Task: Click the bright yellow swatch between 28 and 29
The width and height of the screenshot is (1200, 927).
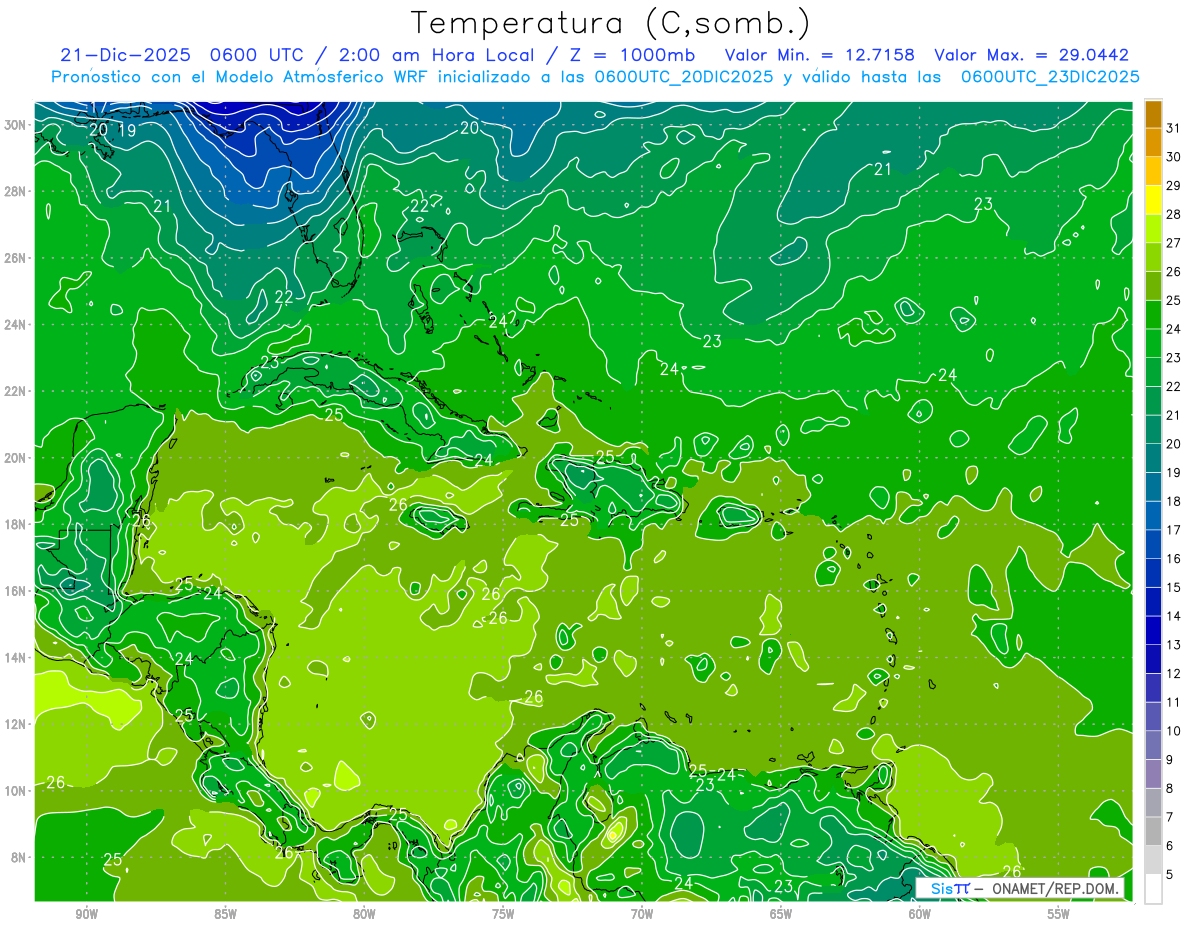Action: (x=1153, y=199)
